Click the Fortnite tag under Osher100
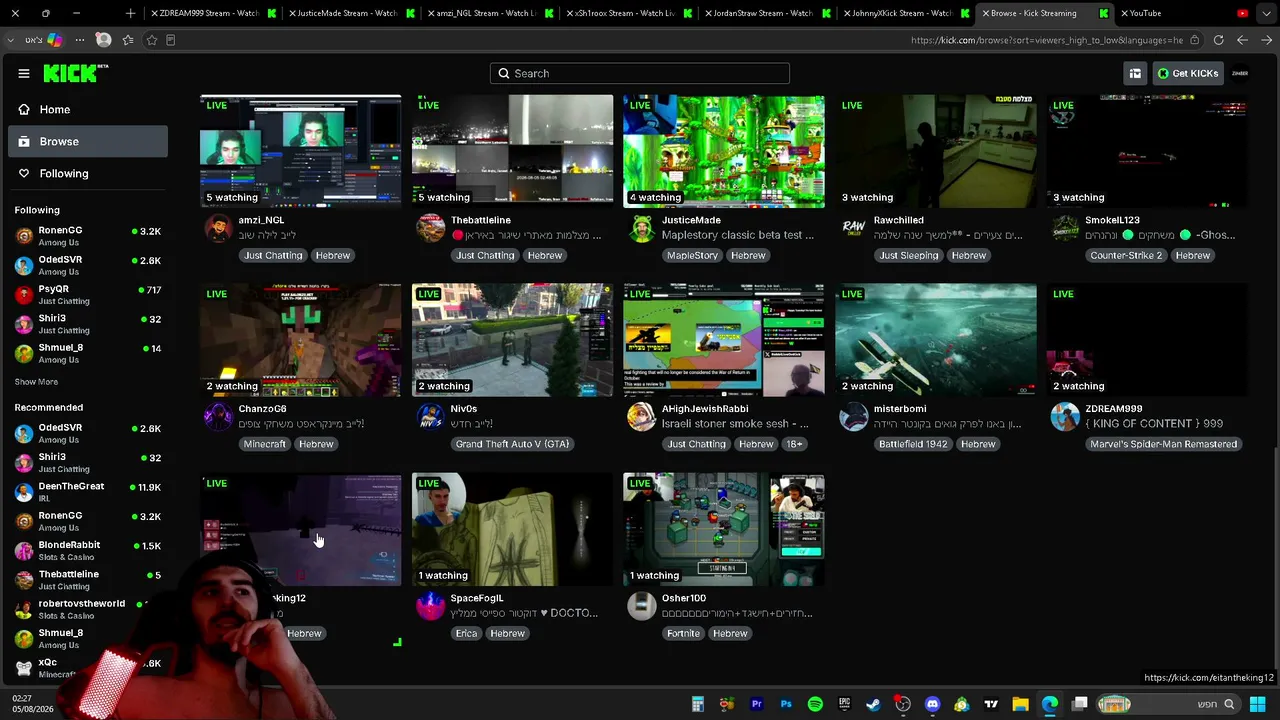The height and width of the screenshot is (720, 1280). click(684, 633)
